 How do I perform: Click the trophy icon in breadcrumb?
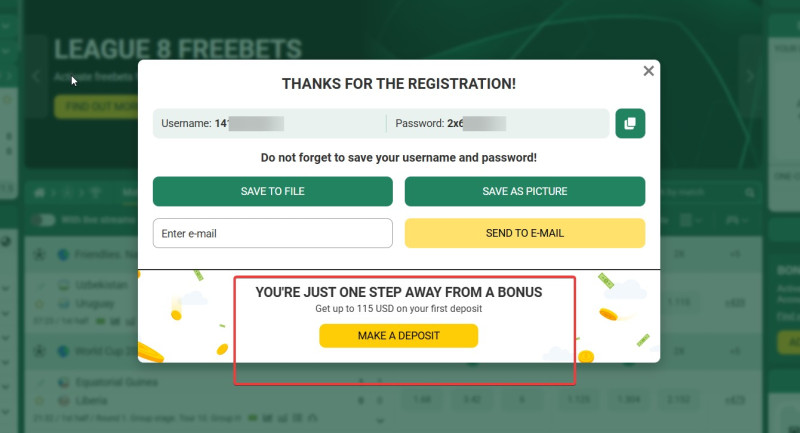tap(96, 191)
